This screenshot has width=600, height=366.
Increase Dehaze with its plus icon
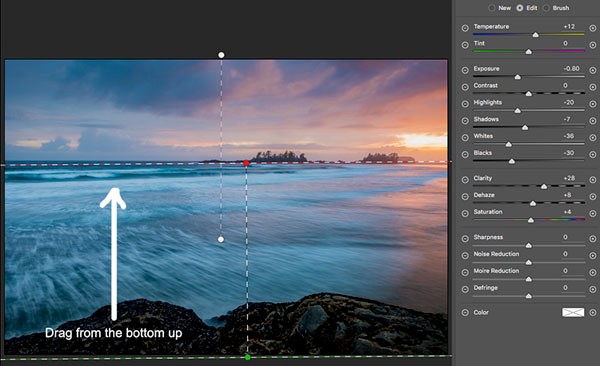click(593, 196)
